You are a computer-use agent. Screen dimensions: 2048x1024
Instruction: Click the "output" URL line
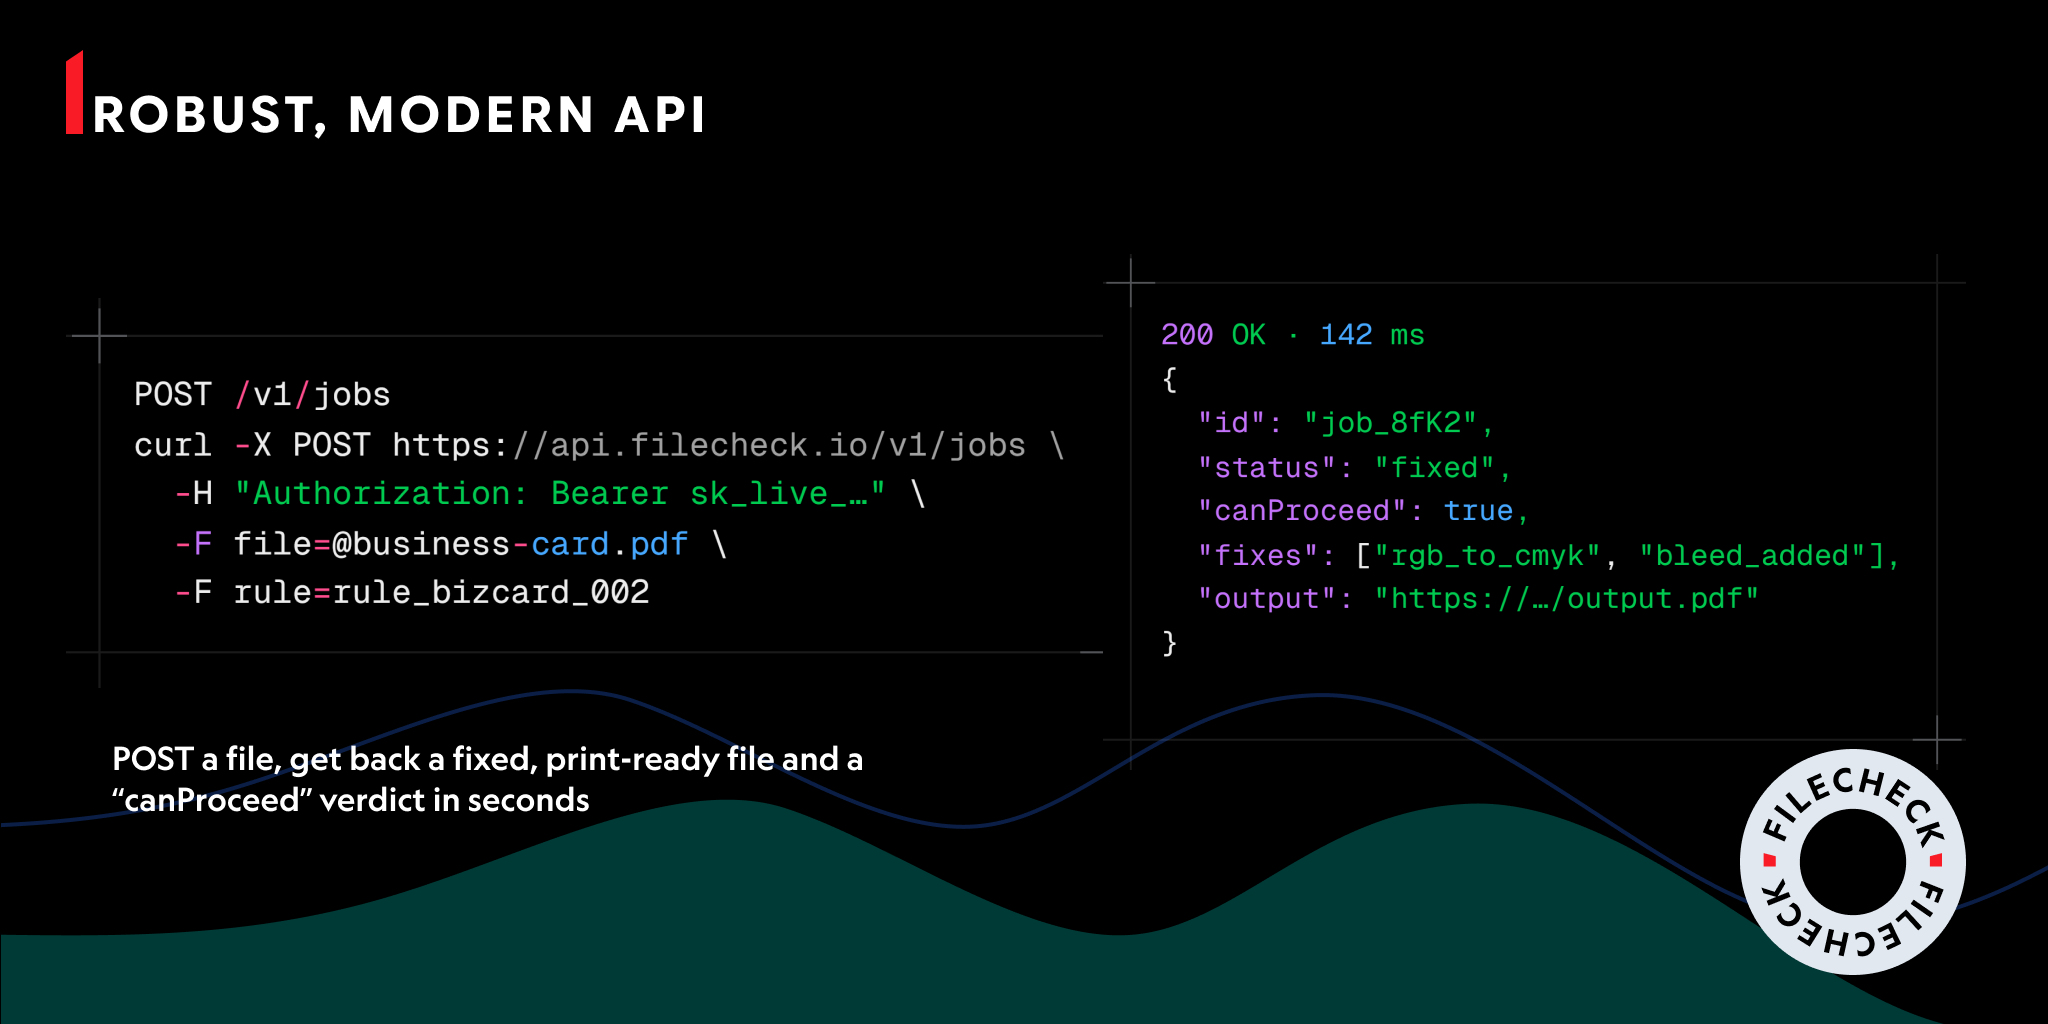click(1478, 598)
